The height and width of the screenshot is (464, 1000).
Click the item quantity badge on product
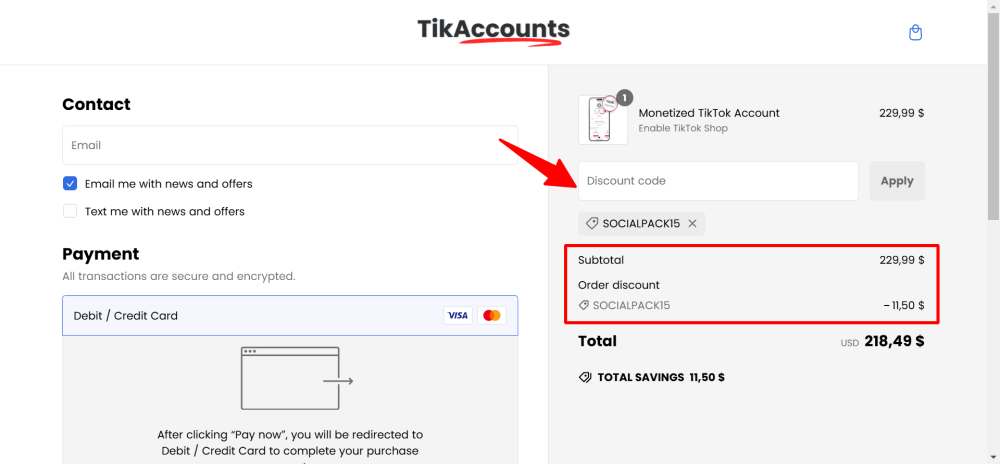pos(625,98)
